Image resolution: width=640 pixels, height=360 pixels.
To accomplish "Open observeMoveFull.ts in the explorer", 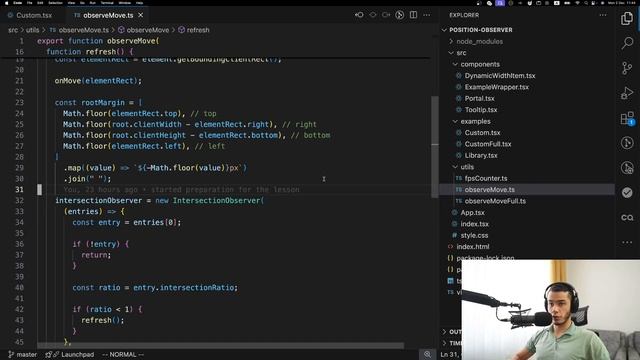I will coord(495,201).
